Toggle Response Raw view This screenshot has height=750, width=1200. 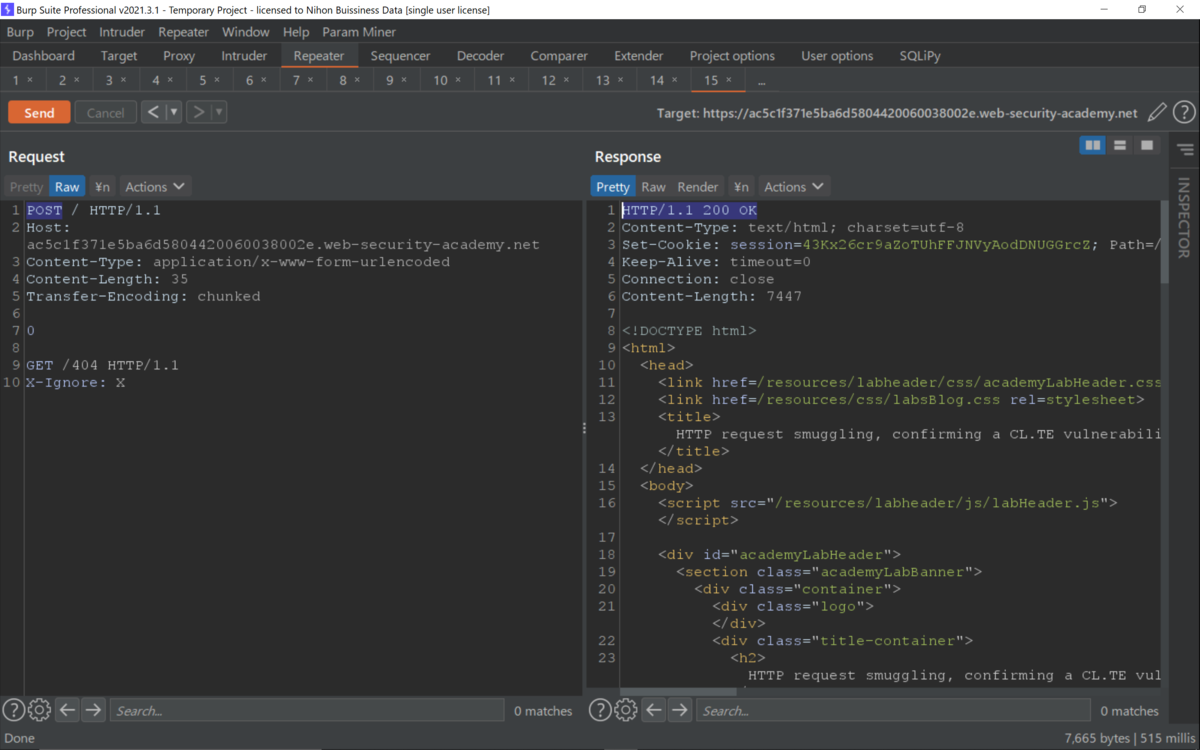[654, 187]
